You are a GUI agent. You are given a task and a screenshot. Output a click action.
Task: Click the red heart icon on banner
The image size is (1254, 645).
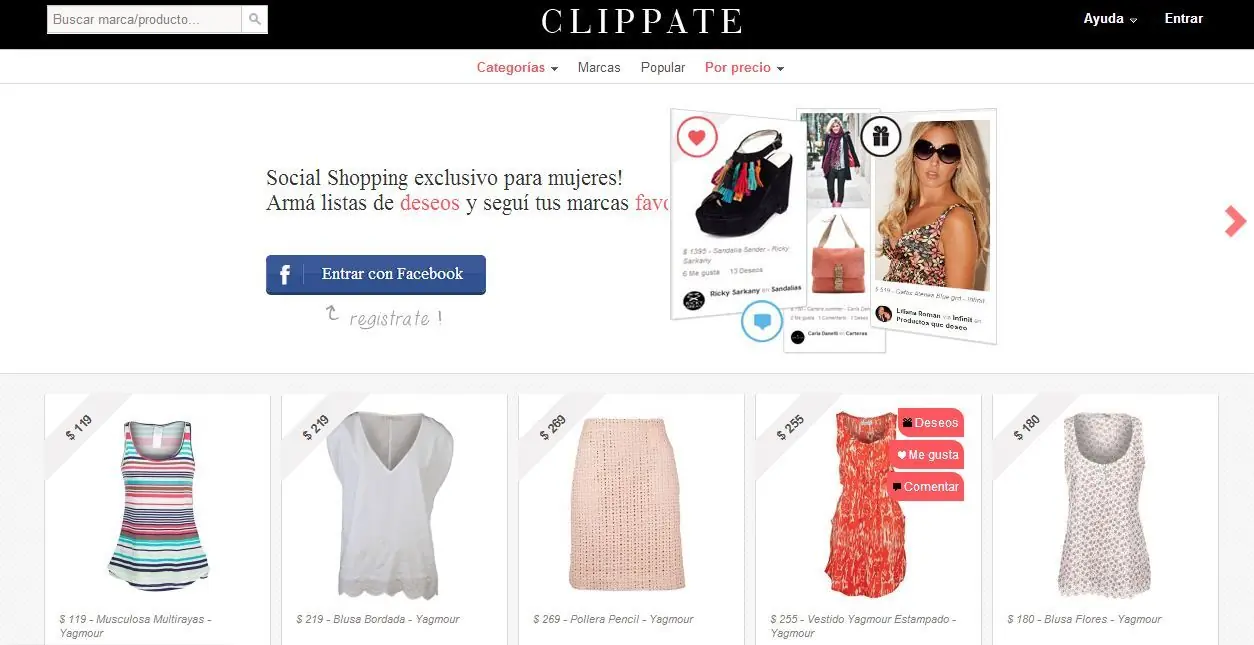click(x=697, y=136)
